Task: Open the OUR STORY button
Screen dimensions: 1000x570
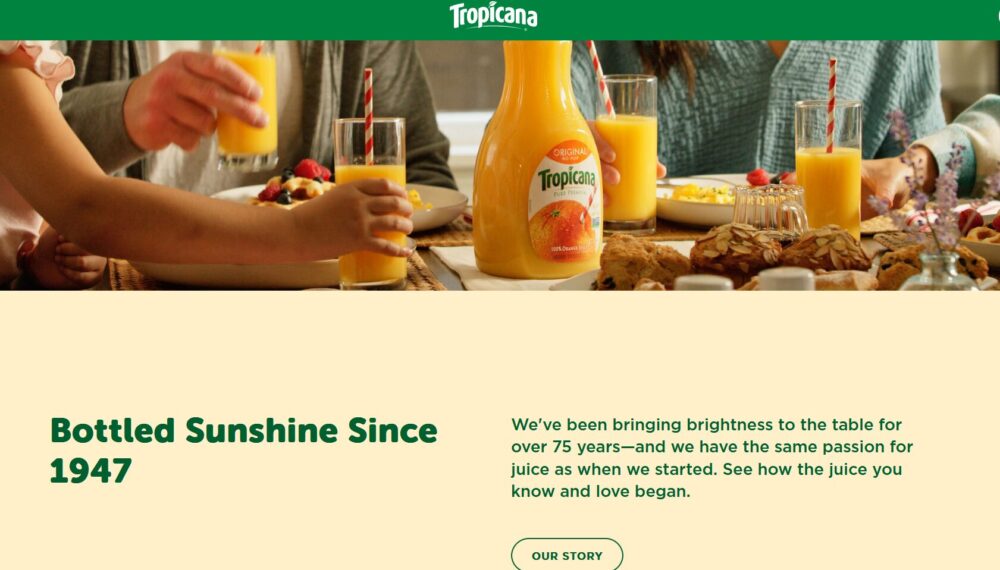Action: (566, 555)
